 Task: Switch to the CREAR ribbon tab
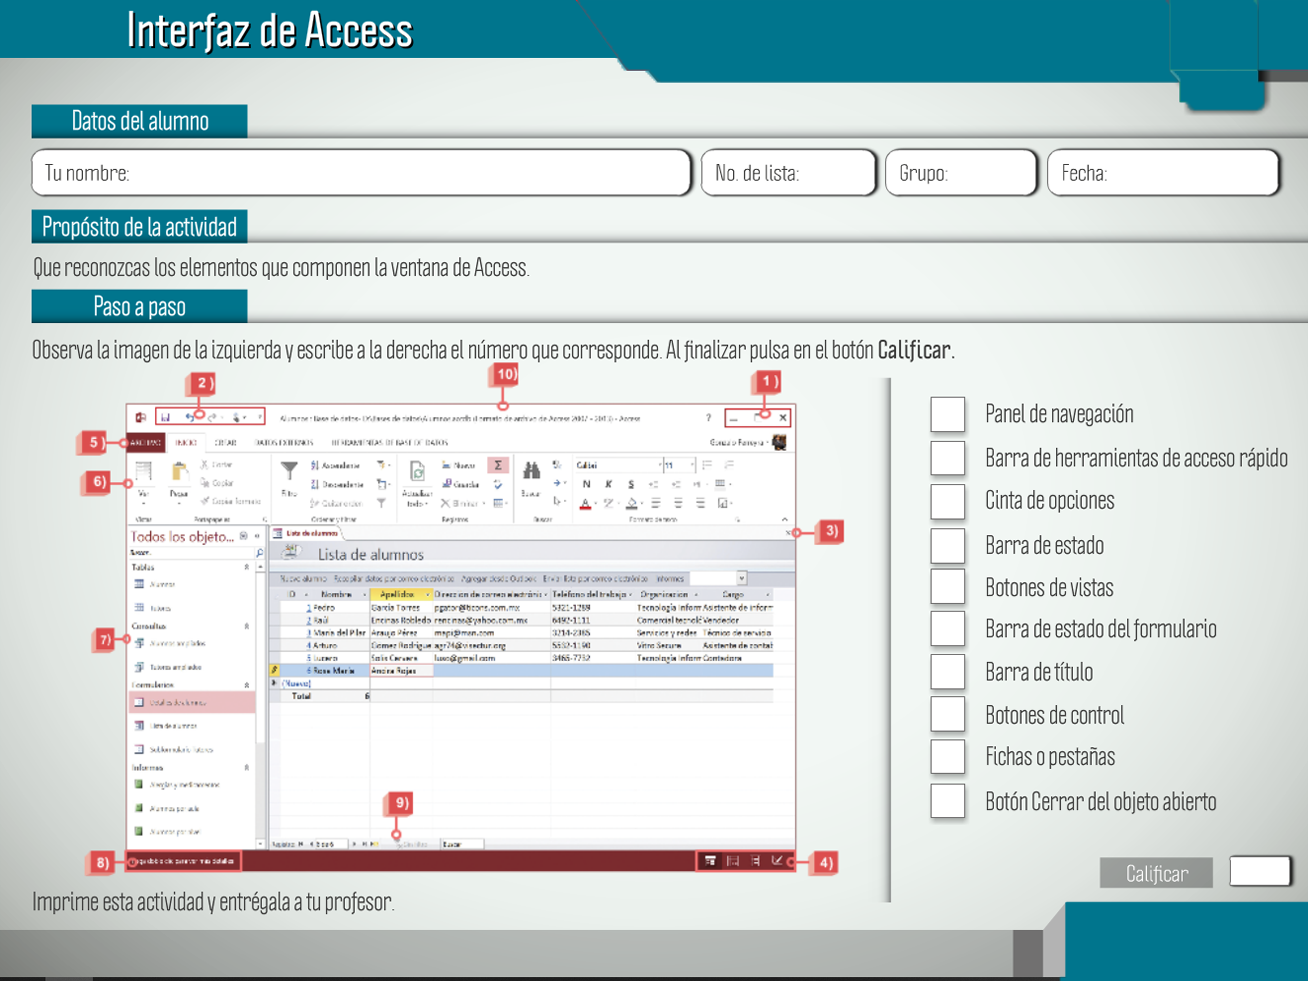[226, 442]
